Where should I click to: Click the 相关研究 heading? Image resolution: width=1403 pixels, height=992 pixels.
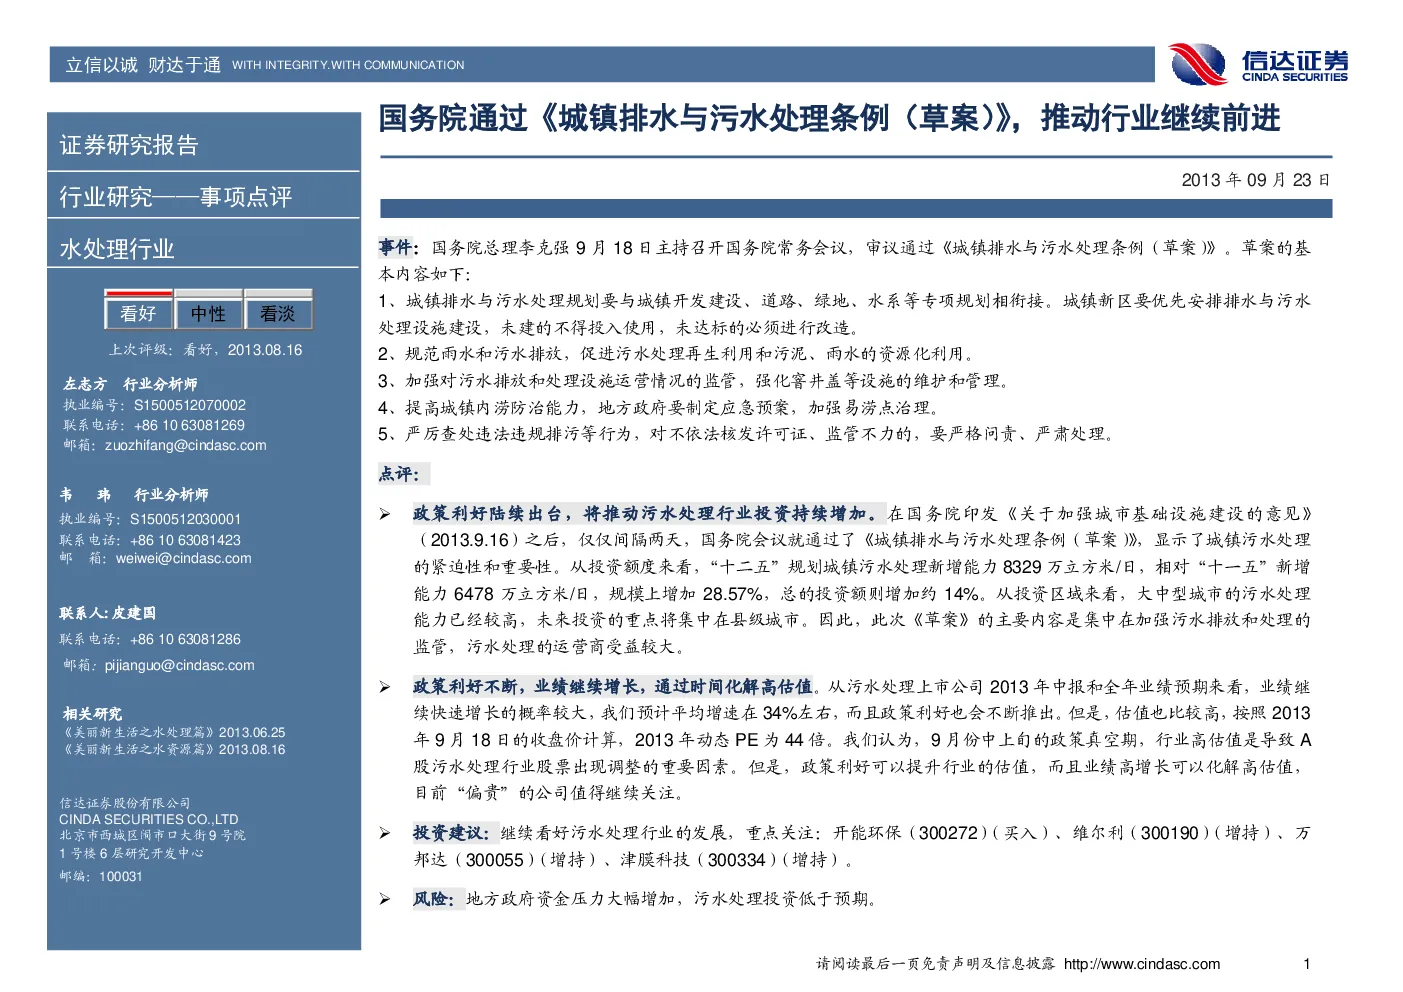coord(92,714)
